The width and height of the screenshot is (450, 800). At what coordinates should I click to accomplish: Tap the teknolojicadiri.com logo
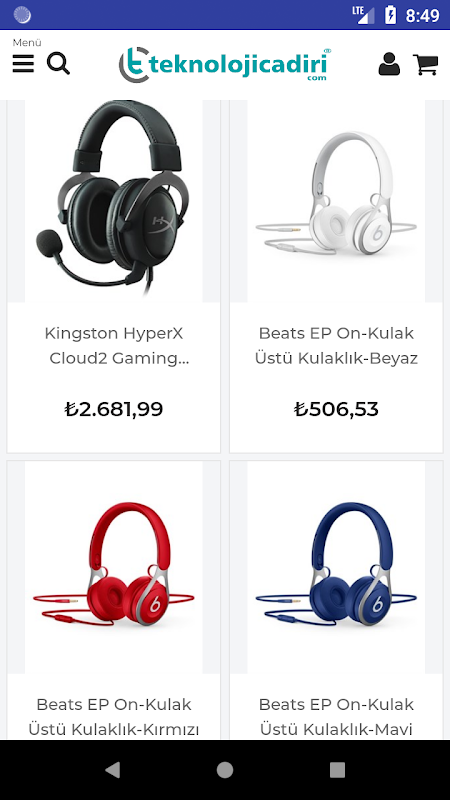pyautogui.click(x=225, y=65)
